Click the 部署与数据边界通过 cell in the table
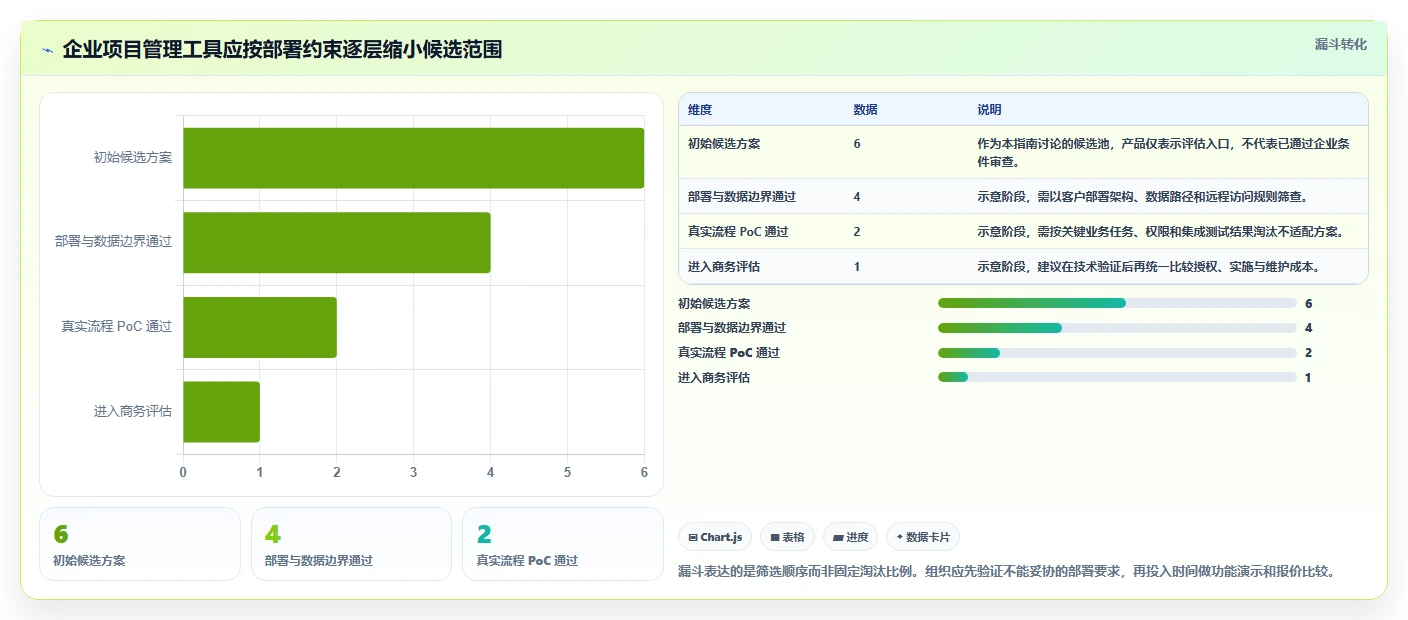Viewport: 1408px width, 620px height. click(742, 197)
